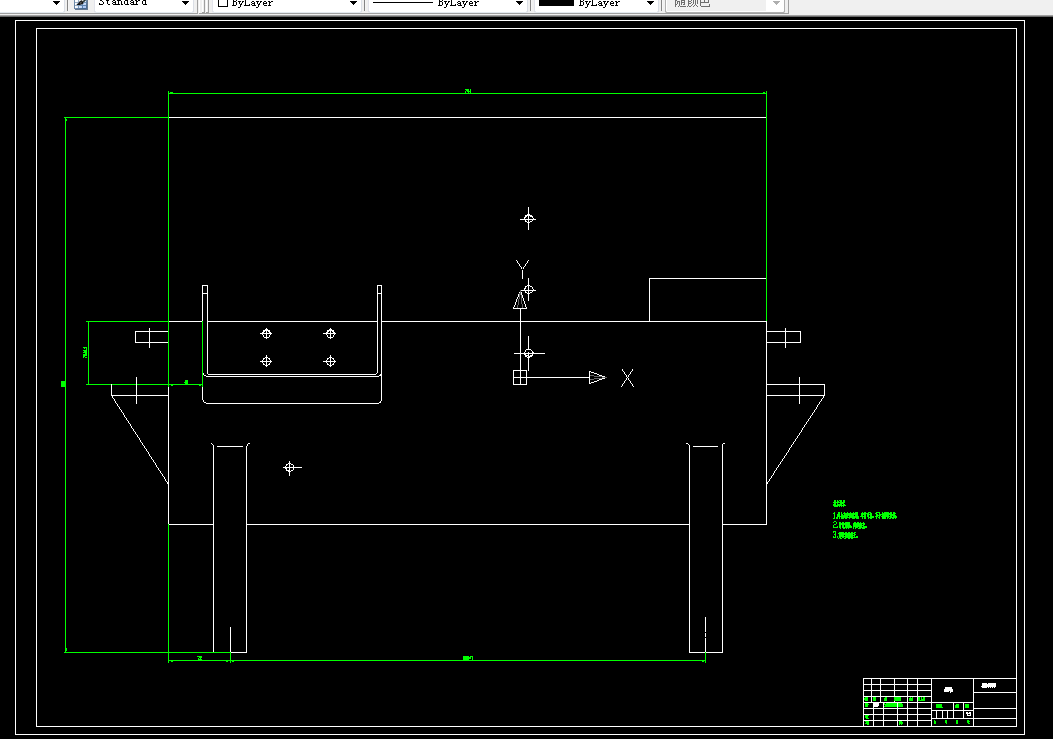Expand the leftmost toolbar dropdown arrow

click(56, 4)
